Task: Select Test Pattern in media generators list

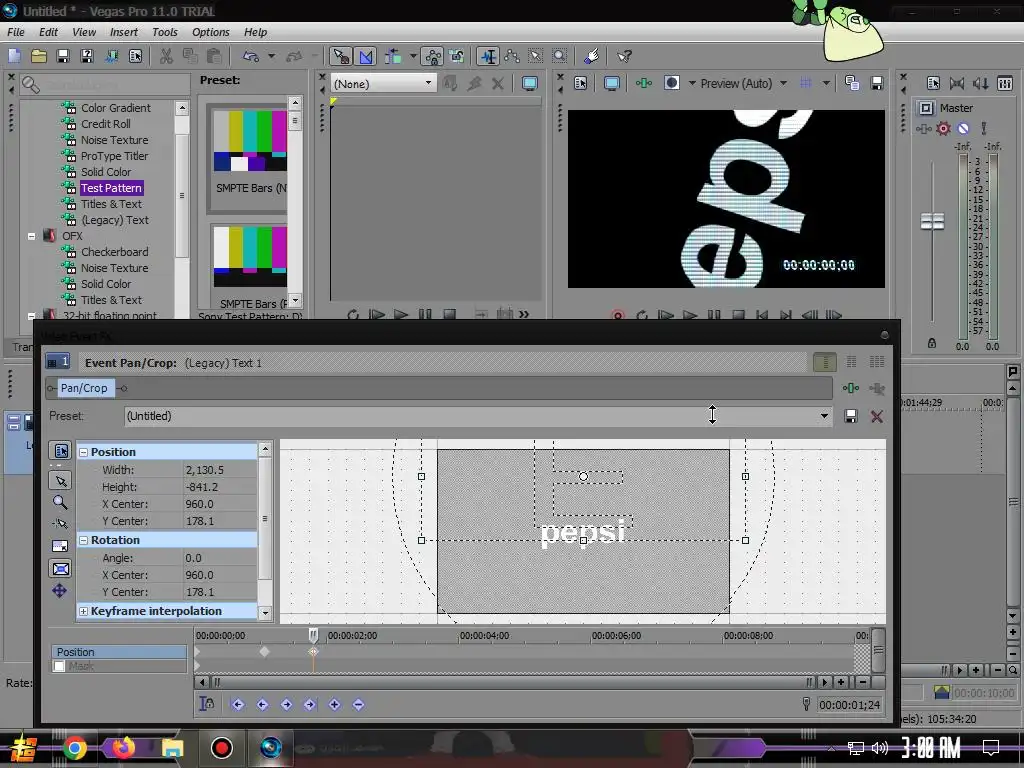Action: 111,188
